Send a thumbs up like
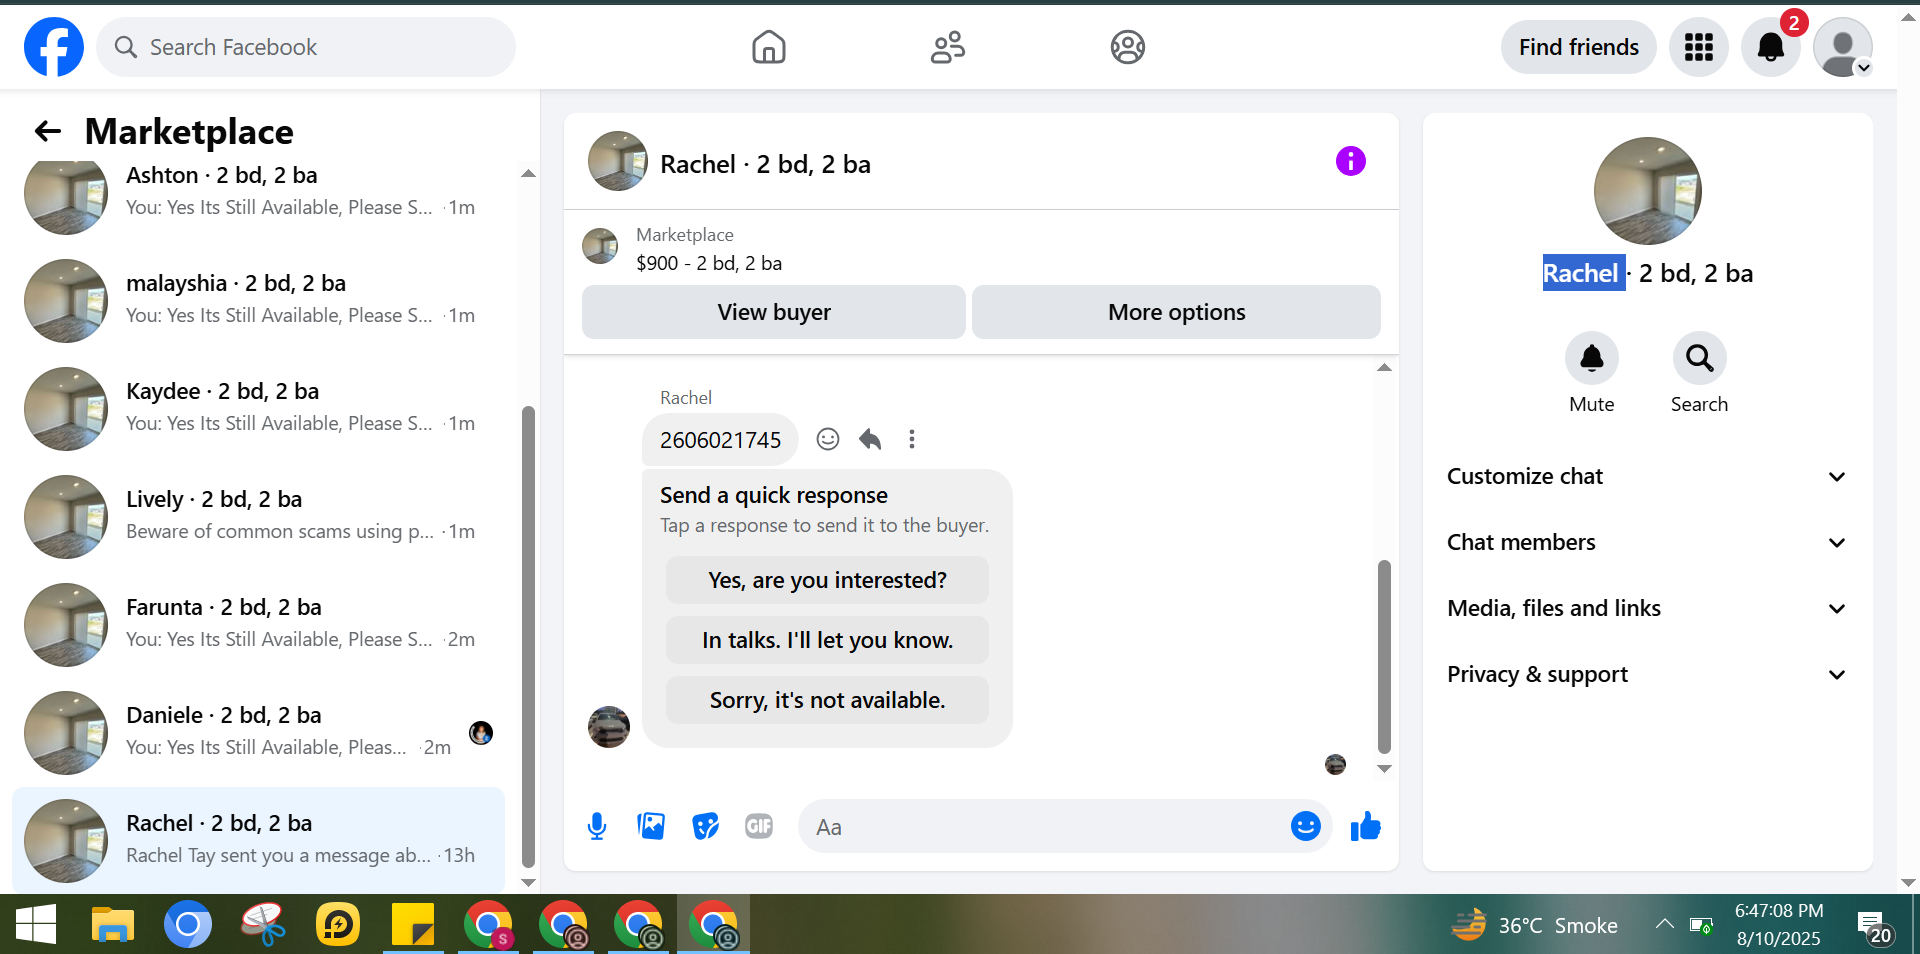The image size is (1920, 954). point(1365,826)
